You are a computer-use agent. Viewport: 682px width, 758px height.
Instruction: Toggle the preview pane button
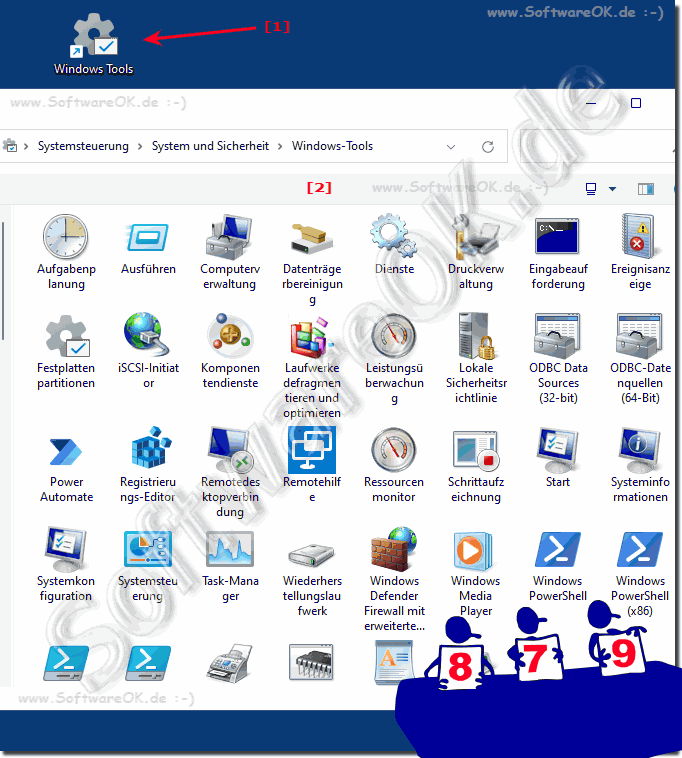646,189
